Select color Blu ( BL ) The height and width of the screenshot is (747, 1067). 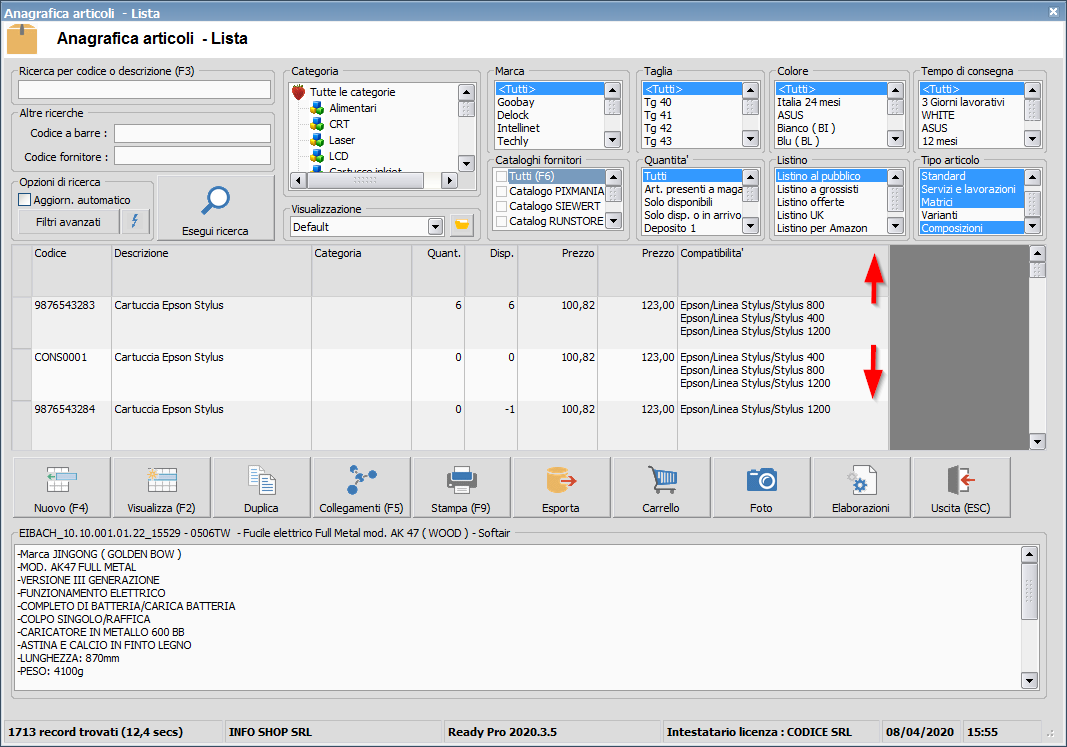point(798,141)
